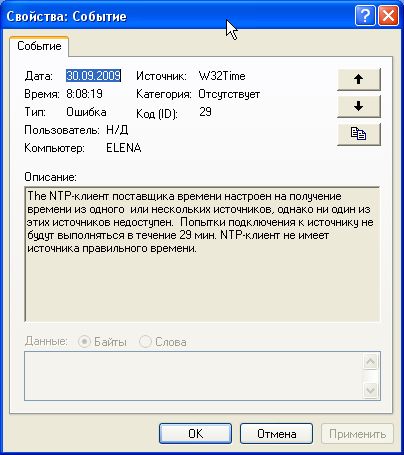Click the type value Ошибка
Screen dimensions: 404x455
tap(86, 112)
